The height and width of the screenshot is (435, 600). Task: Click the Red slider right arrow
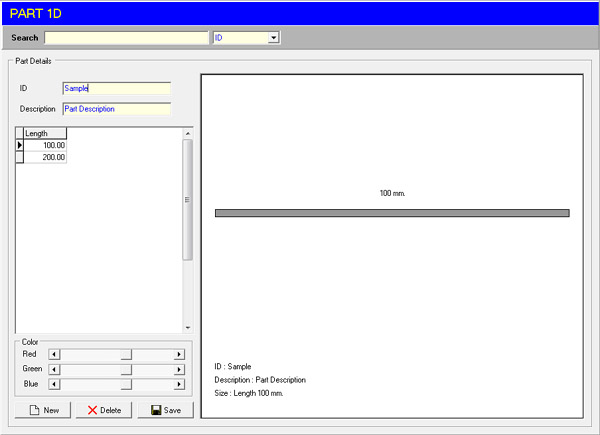click(x=179, y=354)
